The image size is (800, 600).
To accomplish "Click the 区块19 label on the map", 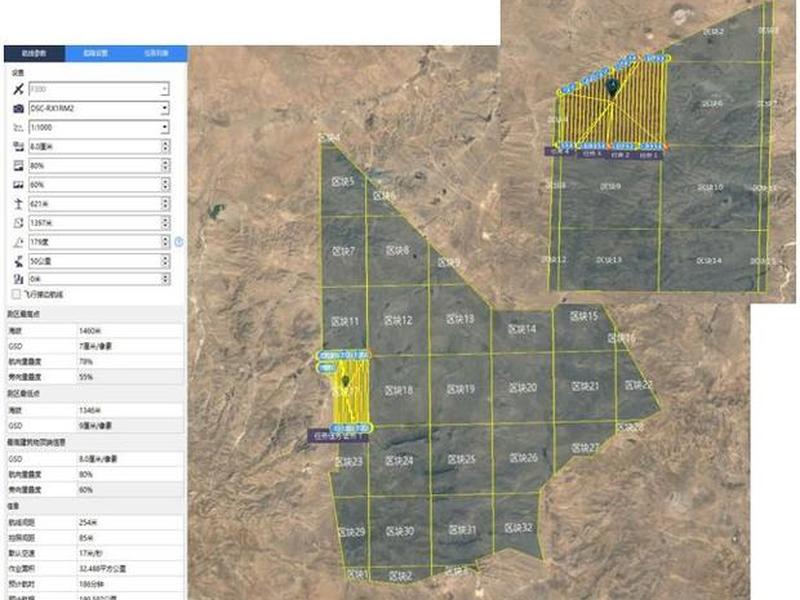I will click(460, 389).
